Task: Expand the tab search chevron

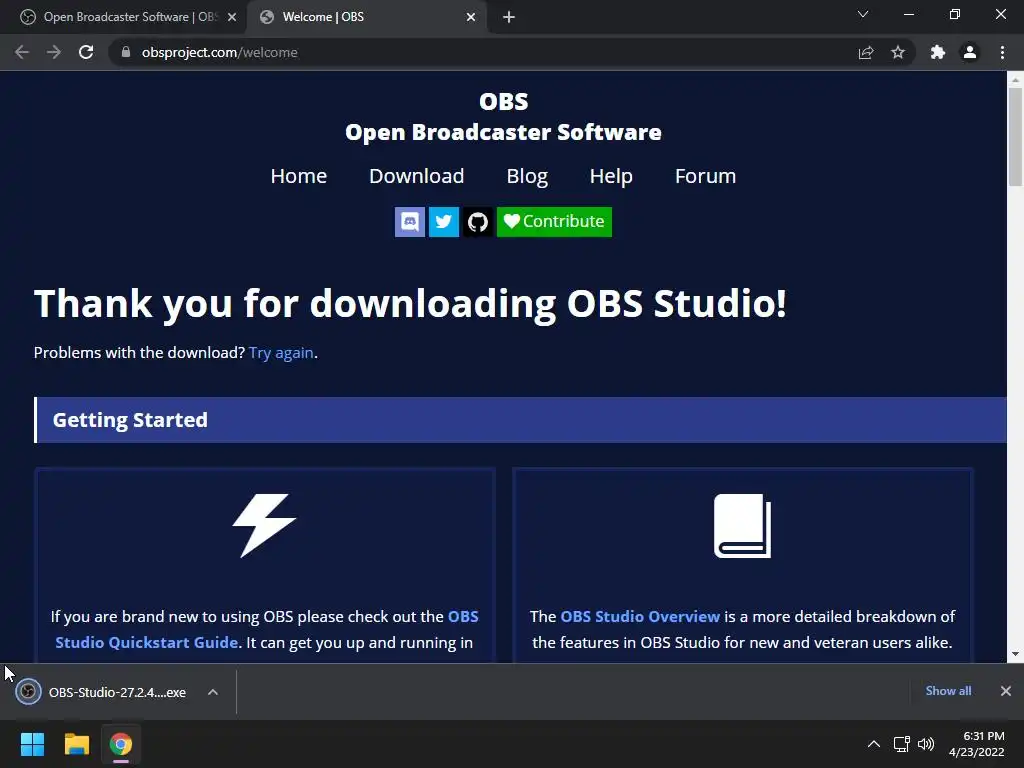Action: pos(863,14)
